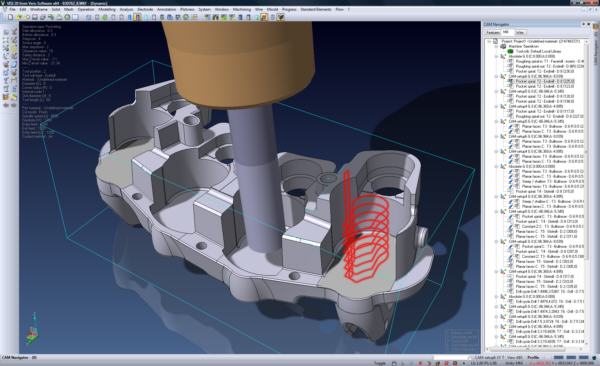This screenshot has width=600, height=366.
Task: Click the green Tool-crib library icon
Action: click(510, 51)
